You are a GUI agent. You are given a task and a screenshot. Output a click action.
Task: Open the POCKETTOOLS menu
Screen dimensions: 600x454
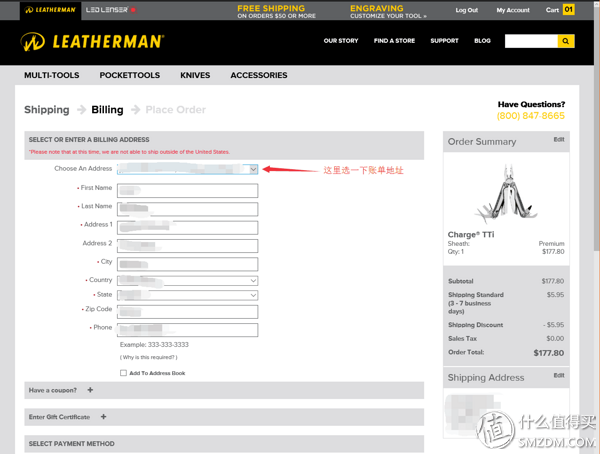pyautogui.click(x=130, y=75)
